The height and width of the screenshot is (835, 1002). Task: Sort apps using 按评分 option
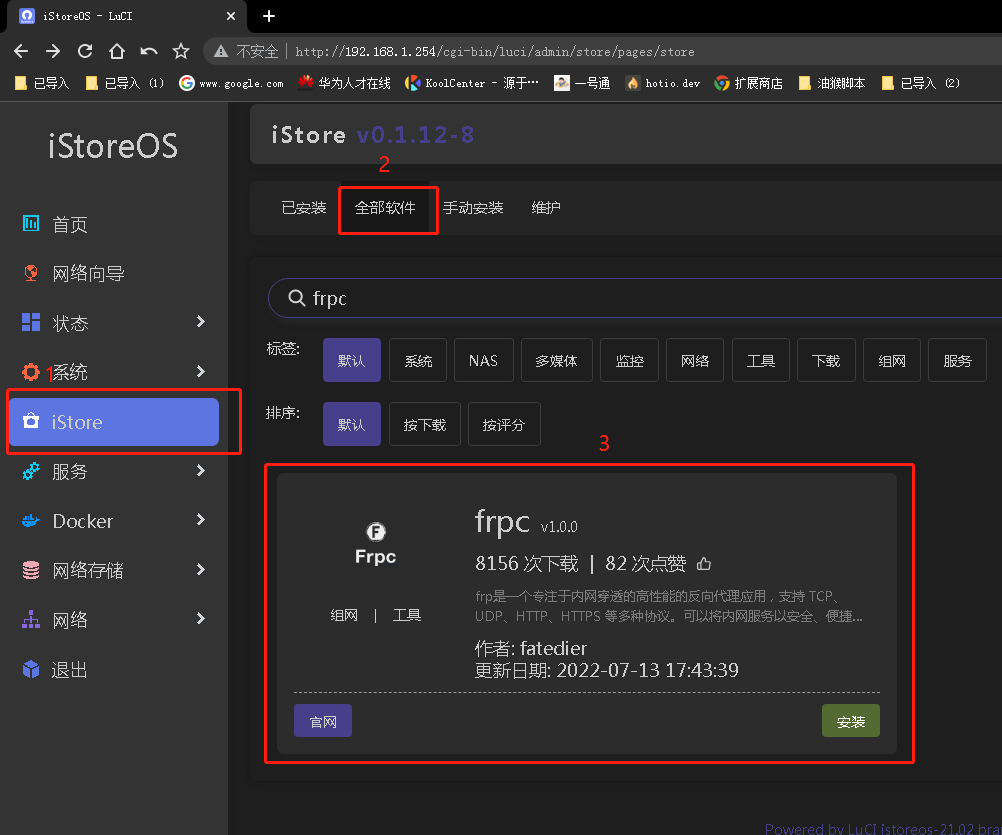tap(503, 425)
